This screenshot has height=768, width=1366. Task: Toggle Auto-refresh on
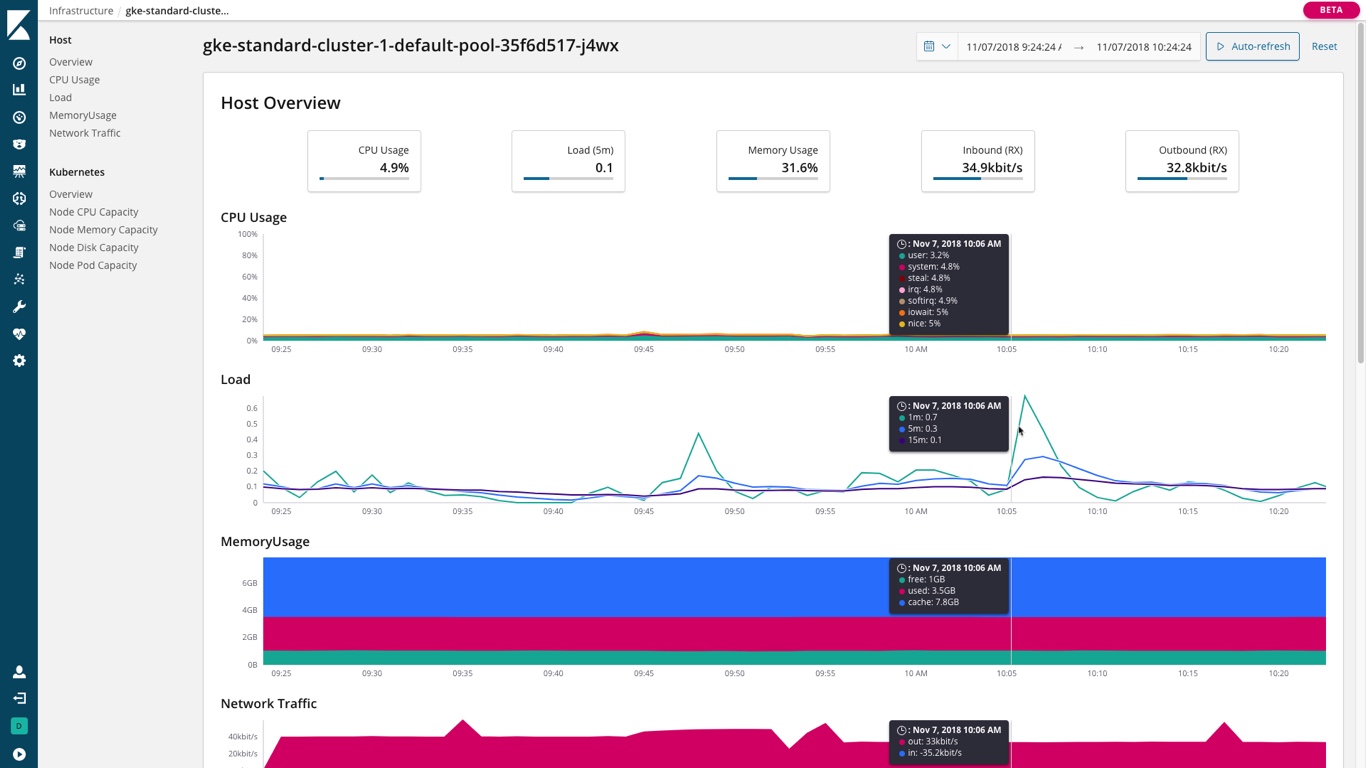(1252, 47)
